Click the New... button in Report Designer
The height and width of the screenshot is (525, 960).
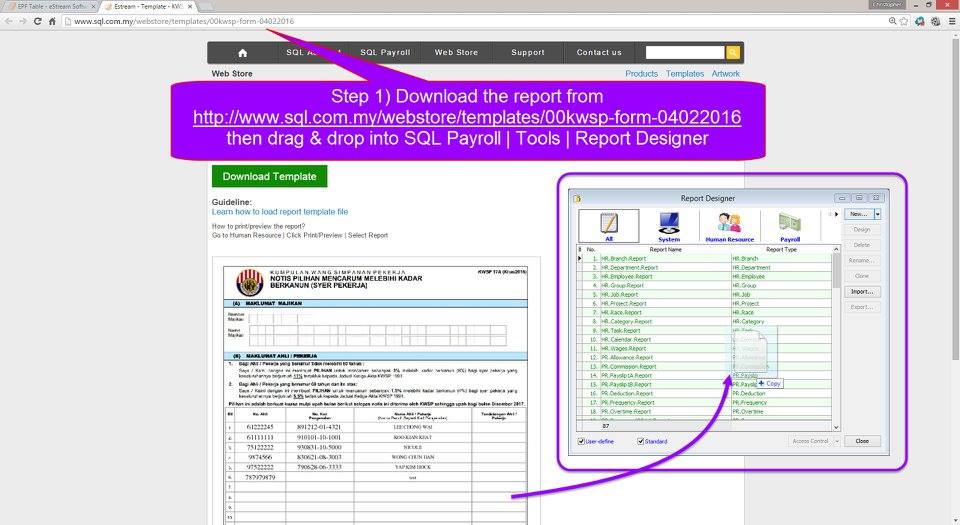coord(858,214)
